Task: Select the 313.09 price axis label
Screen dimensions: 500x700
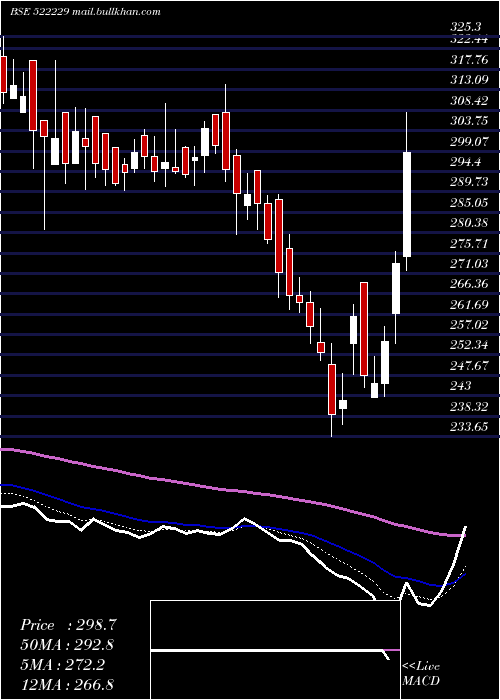Action: click(x=469, y=80)
